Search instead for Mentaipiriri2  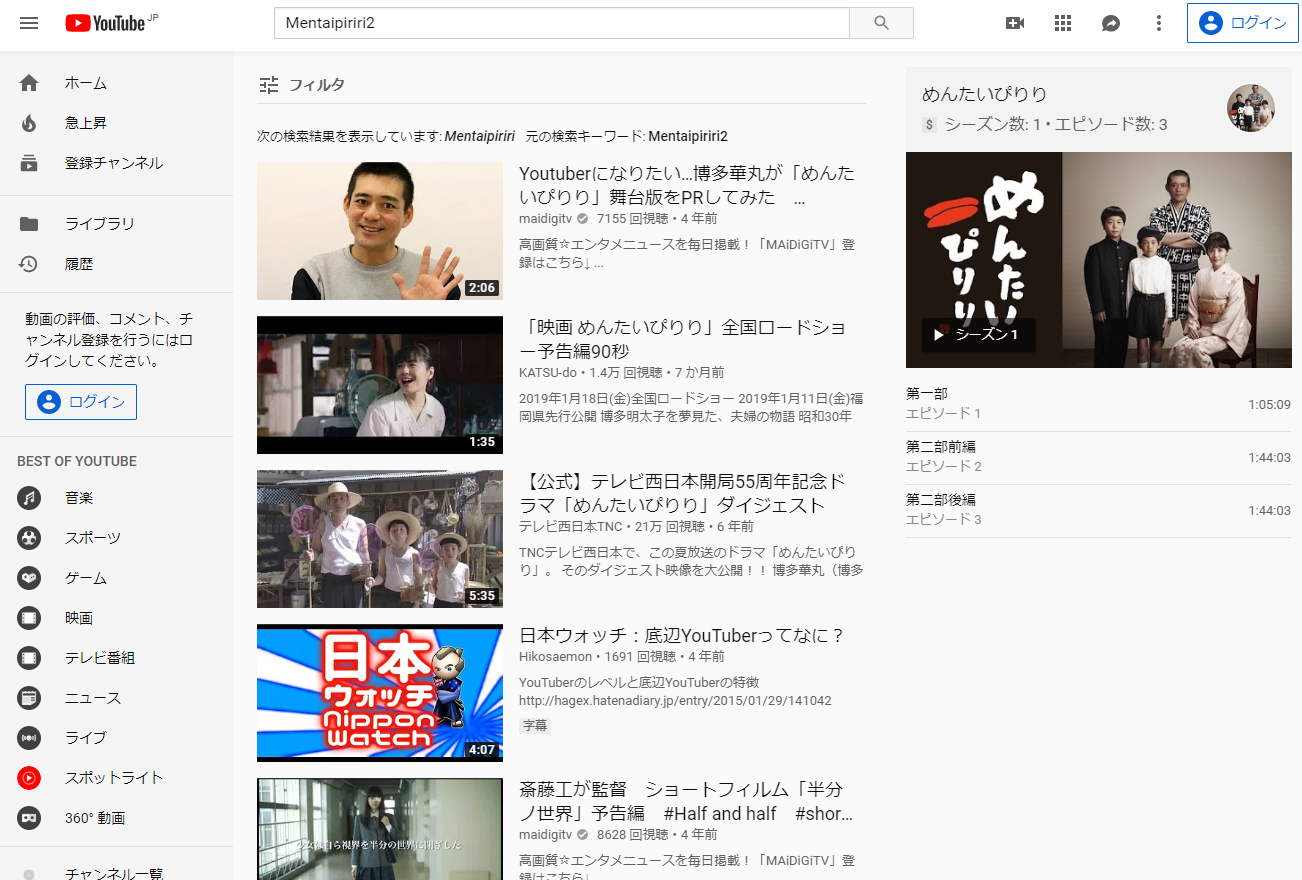click(x=688, y=136)
